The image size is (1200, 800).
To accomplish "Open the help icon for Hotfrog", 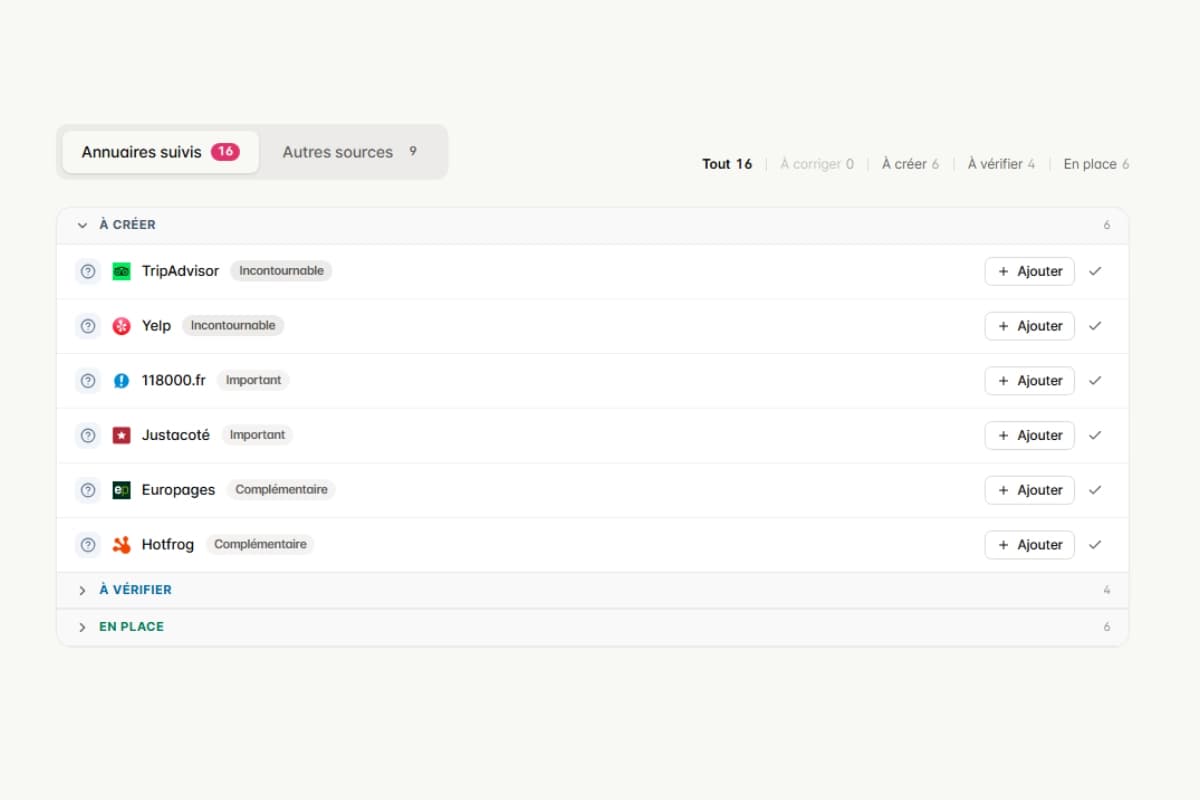I will [88, 545].
